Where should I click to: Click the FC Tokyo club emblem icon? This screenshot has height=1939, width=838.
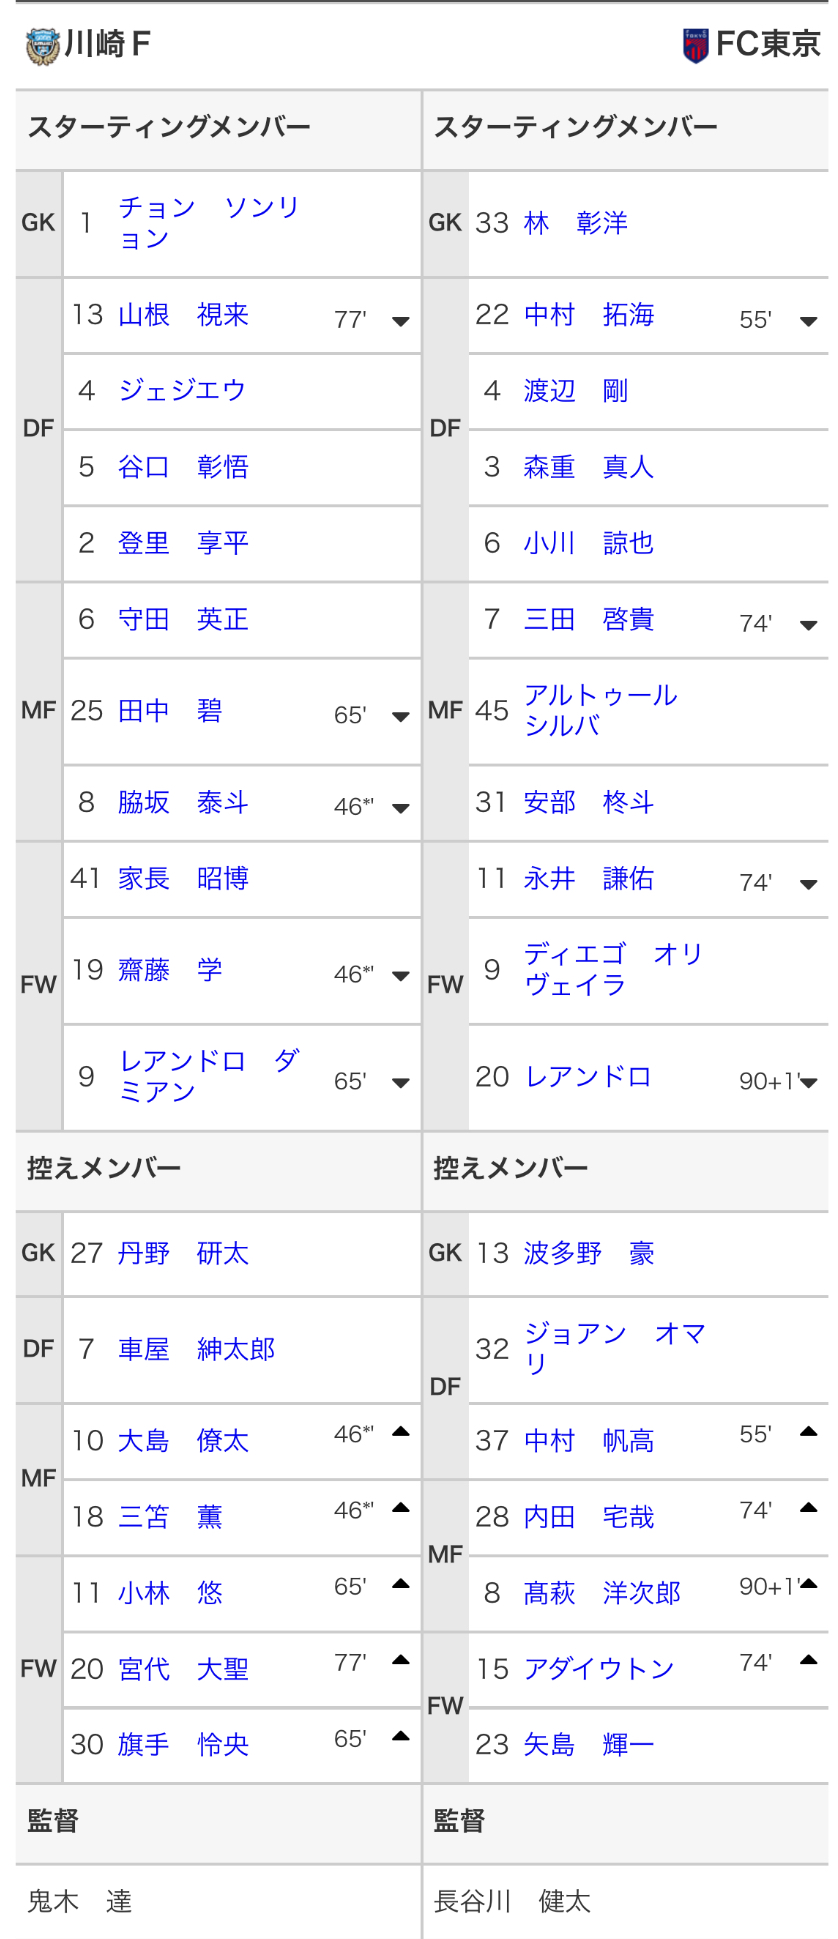pos(695,45)
